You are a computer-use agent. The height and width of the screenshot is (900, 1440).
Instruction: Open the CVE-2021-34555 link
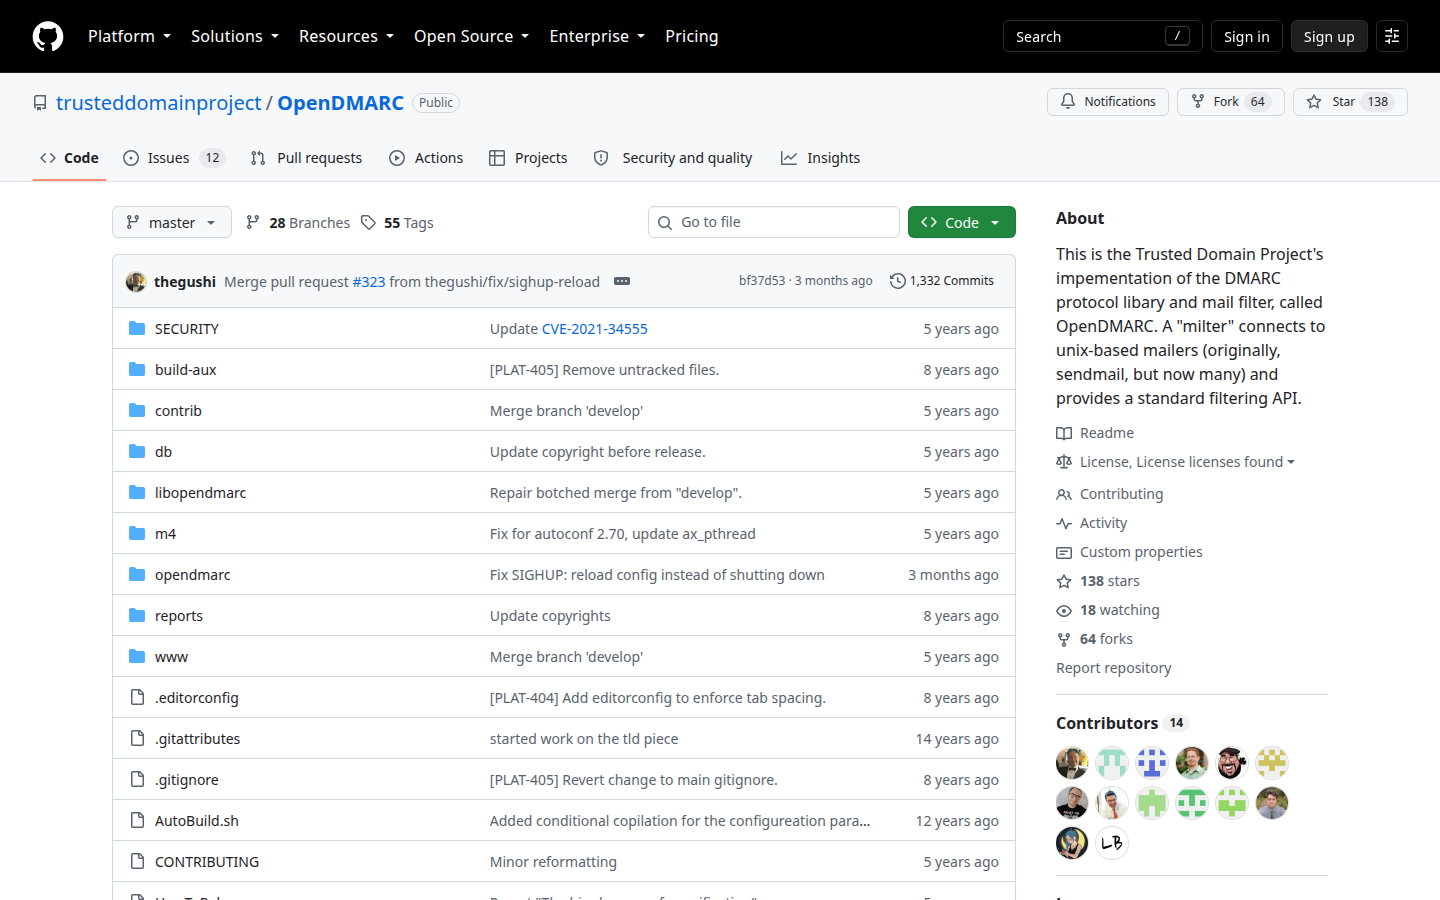pos(595,329)
